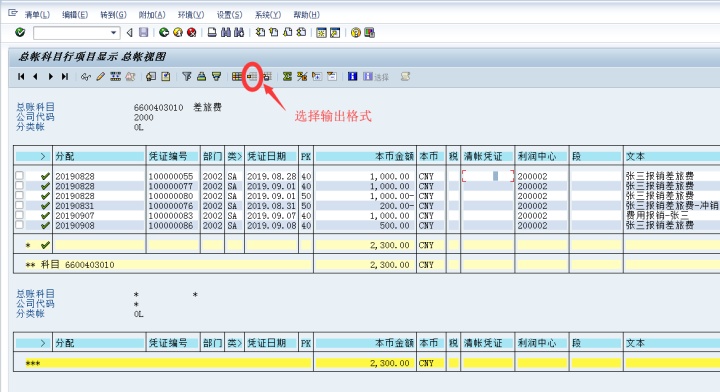Open the 编辑(E) menu

point(75,15)
